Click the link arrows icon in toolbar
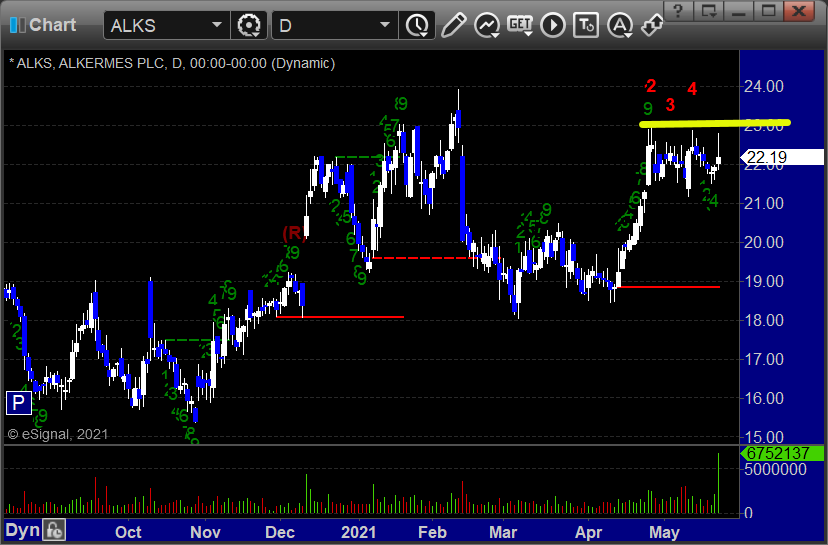The image size is (828, 545). pos(652,25)
